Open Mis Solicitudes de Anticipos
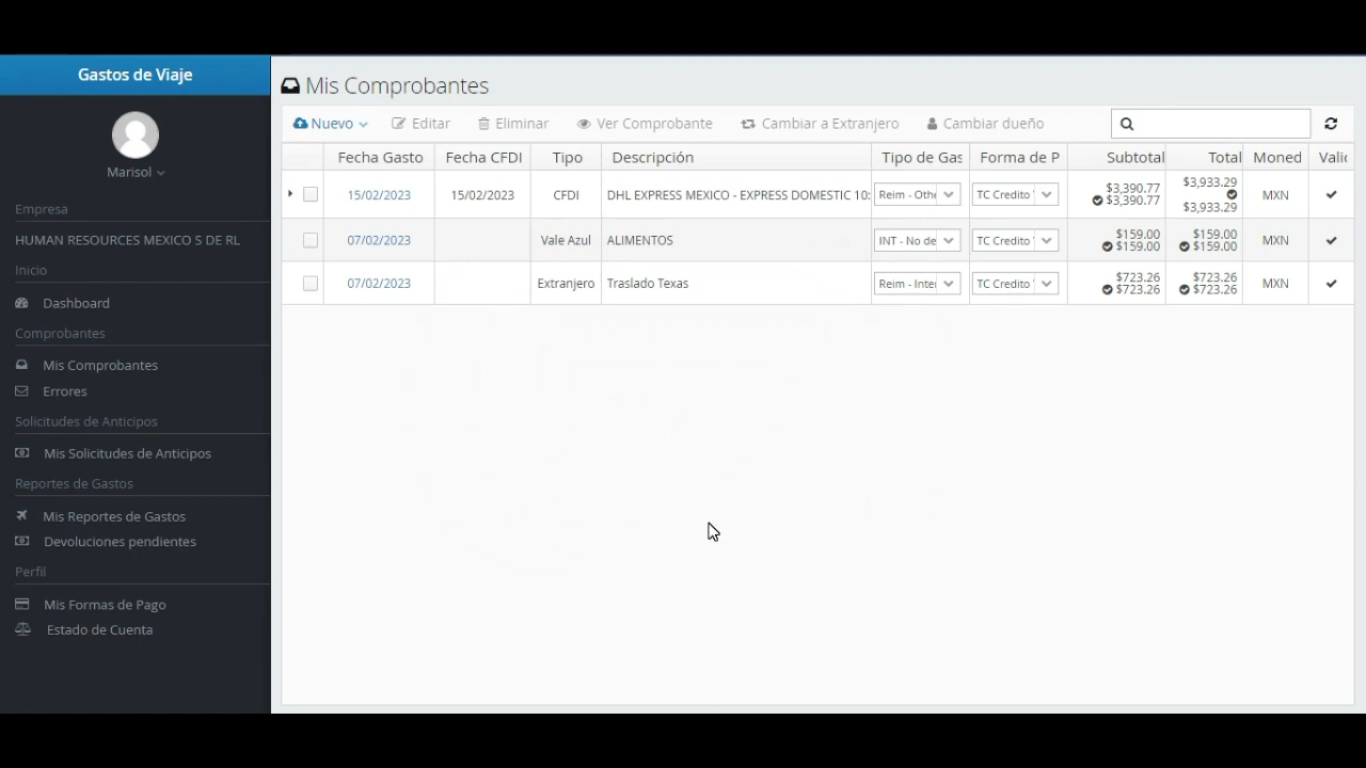This screenshot has height=768, width=1366. coord(127,453)
